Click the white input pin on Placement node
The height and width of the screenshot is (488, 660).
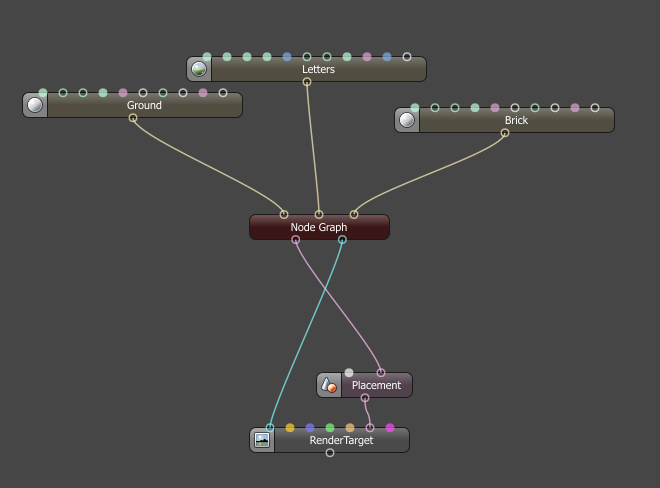[x=349, y=373]
